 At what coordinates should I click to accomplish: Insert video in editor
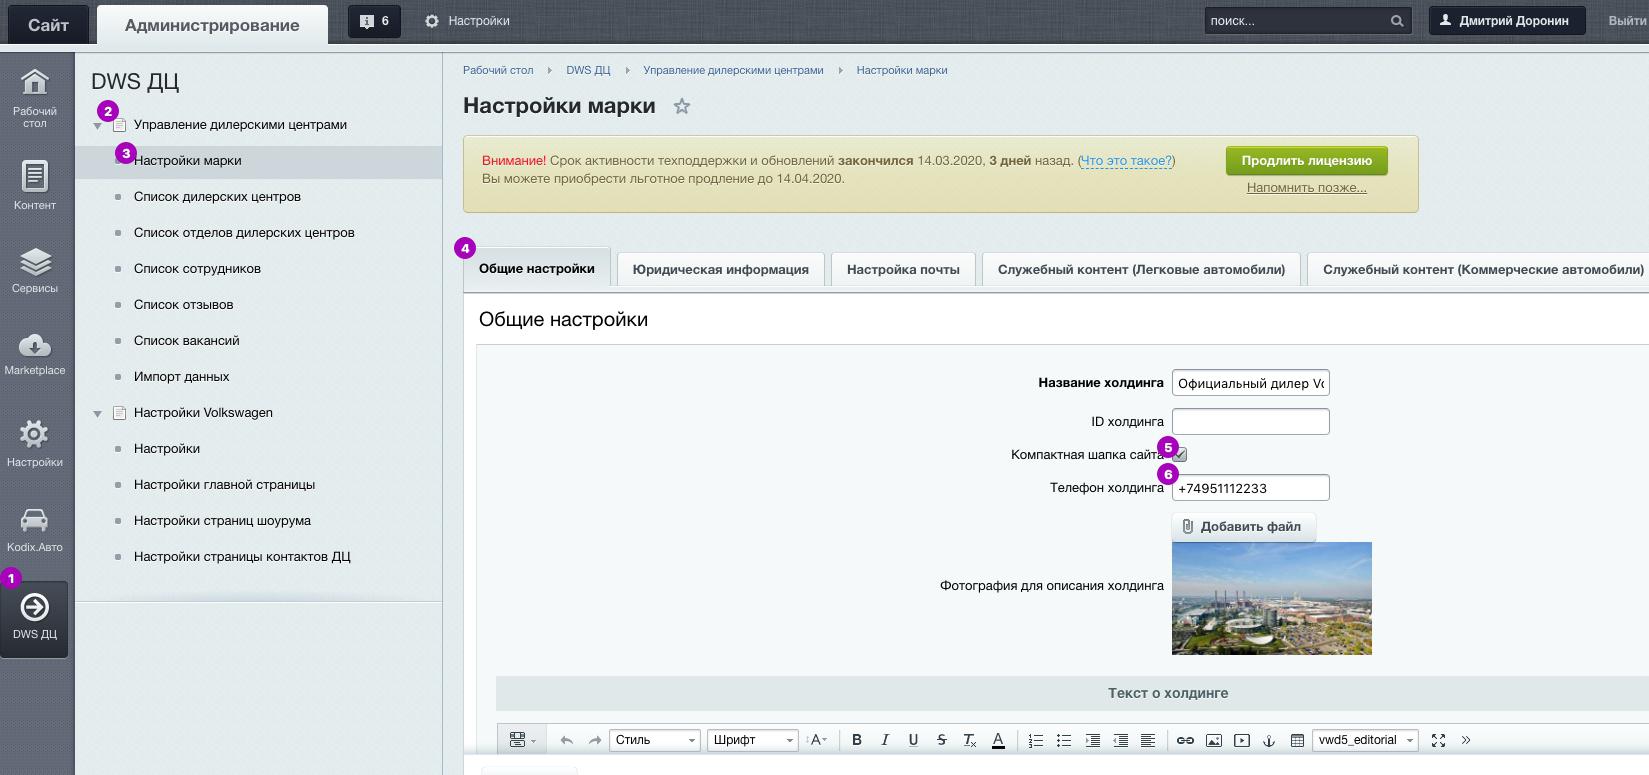[1242, 740]
